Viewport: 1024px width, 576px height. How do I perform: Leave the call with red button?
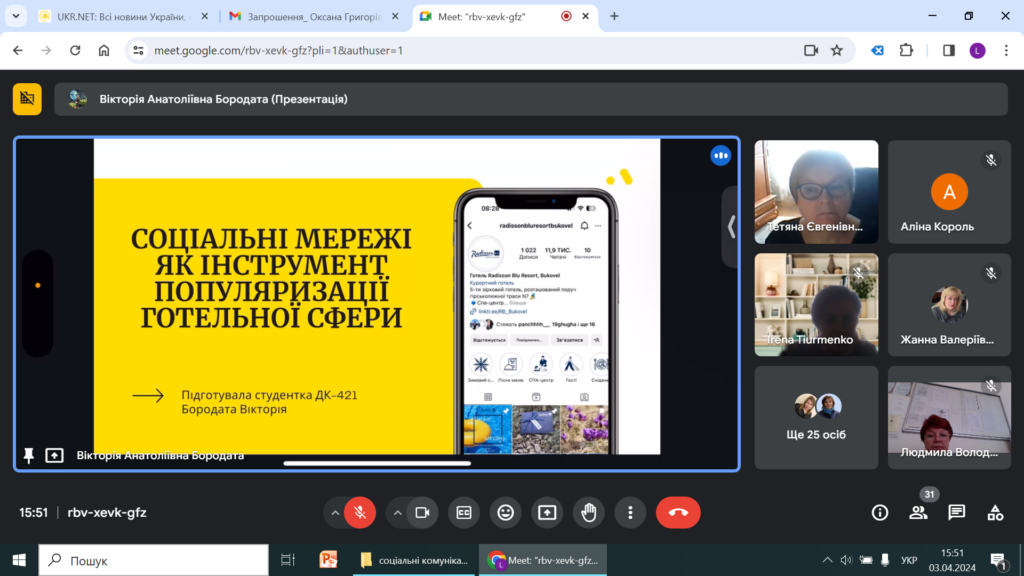coord(678,512)
